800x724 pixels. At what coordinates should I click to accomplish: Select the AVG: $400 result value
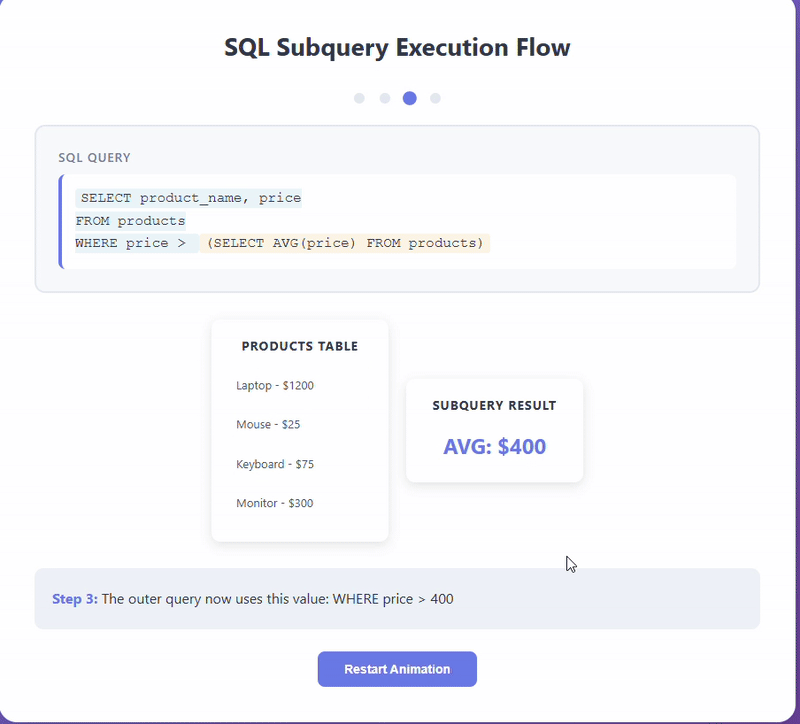(494, 447)
